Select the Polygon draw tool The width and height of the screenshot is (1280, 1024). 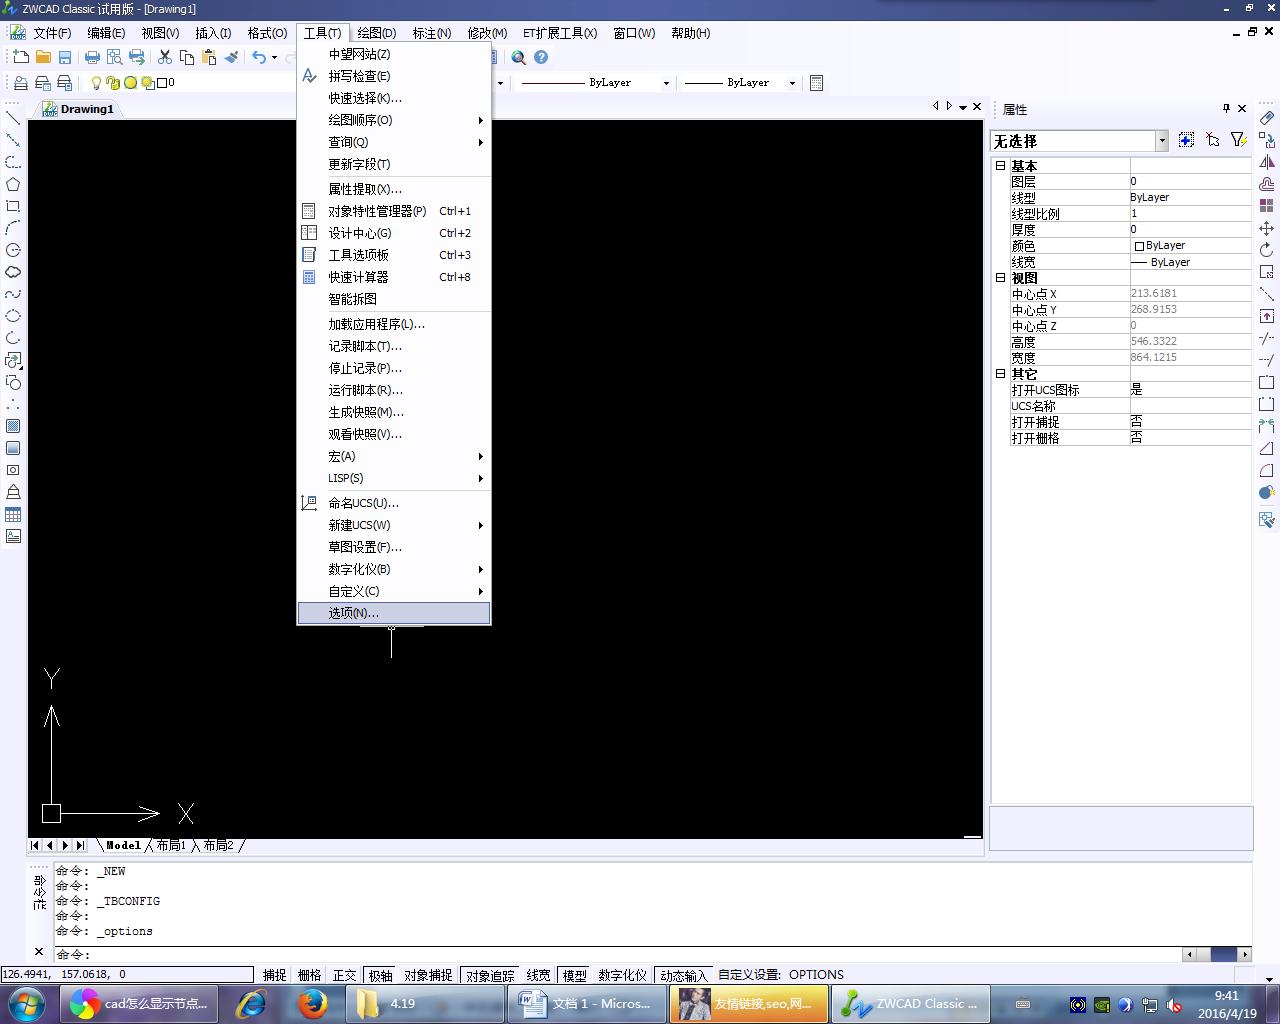(13, 184)
